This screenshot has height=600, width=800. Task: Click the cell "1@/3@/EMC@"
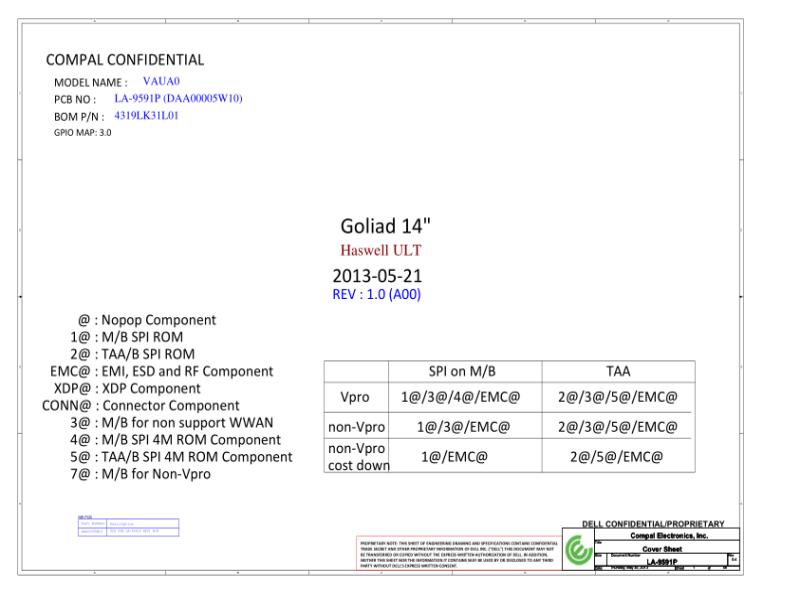coord(463,427)
